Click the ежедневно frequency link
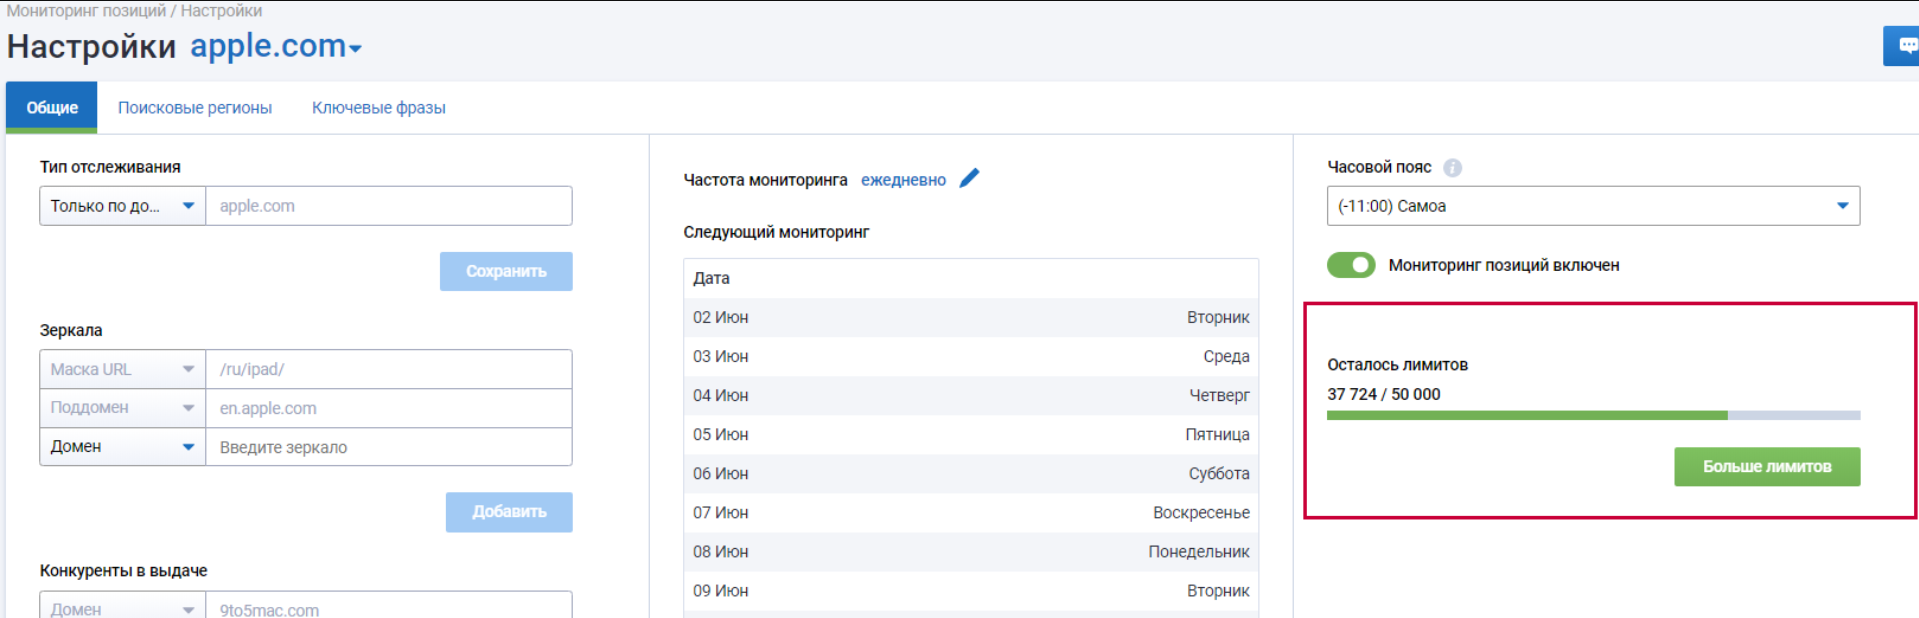The image size is (1919, 618). (x=903, y=180)
